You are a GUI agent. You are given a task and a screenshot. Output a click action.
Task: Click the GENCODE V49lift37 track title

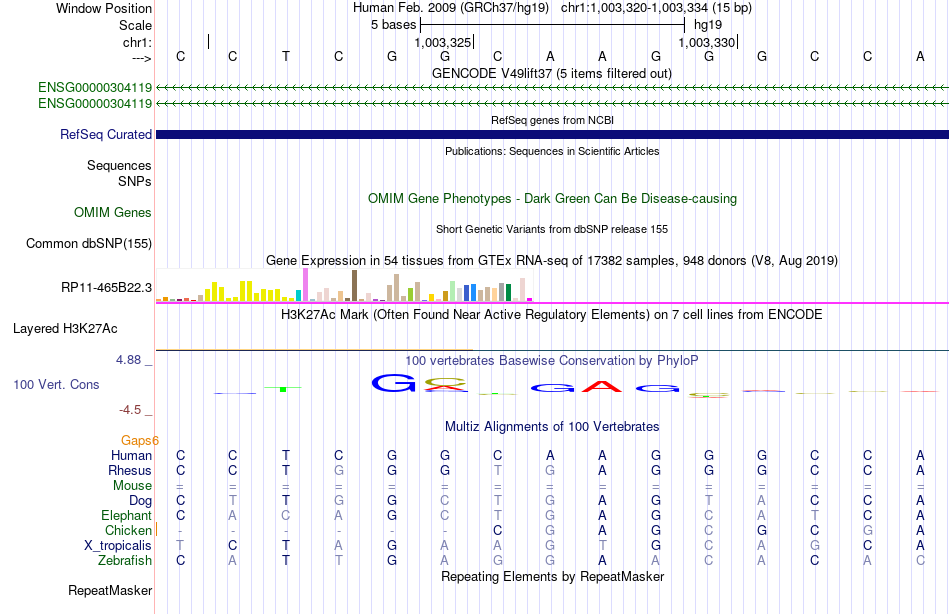tap(552, 73)
